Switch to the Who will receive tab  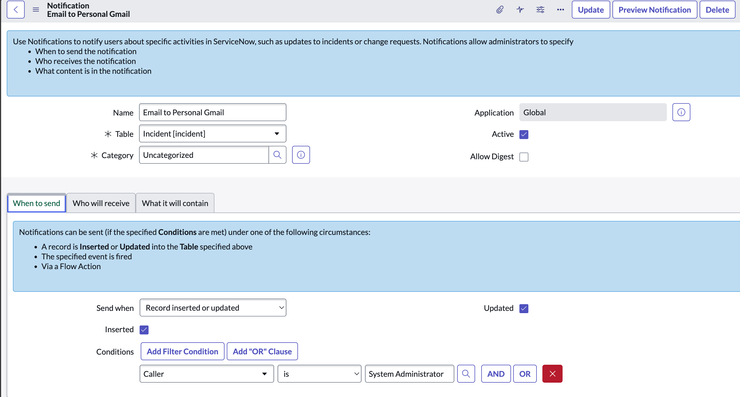coord(101,203)
